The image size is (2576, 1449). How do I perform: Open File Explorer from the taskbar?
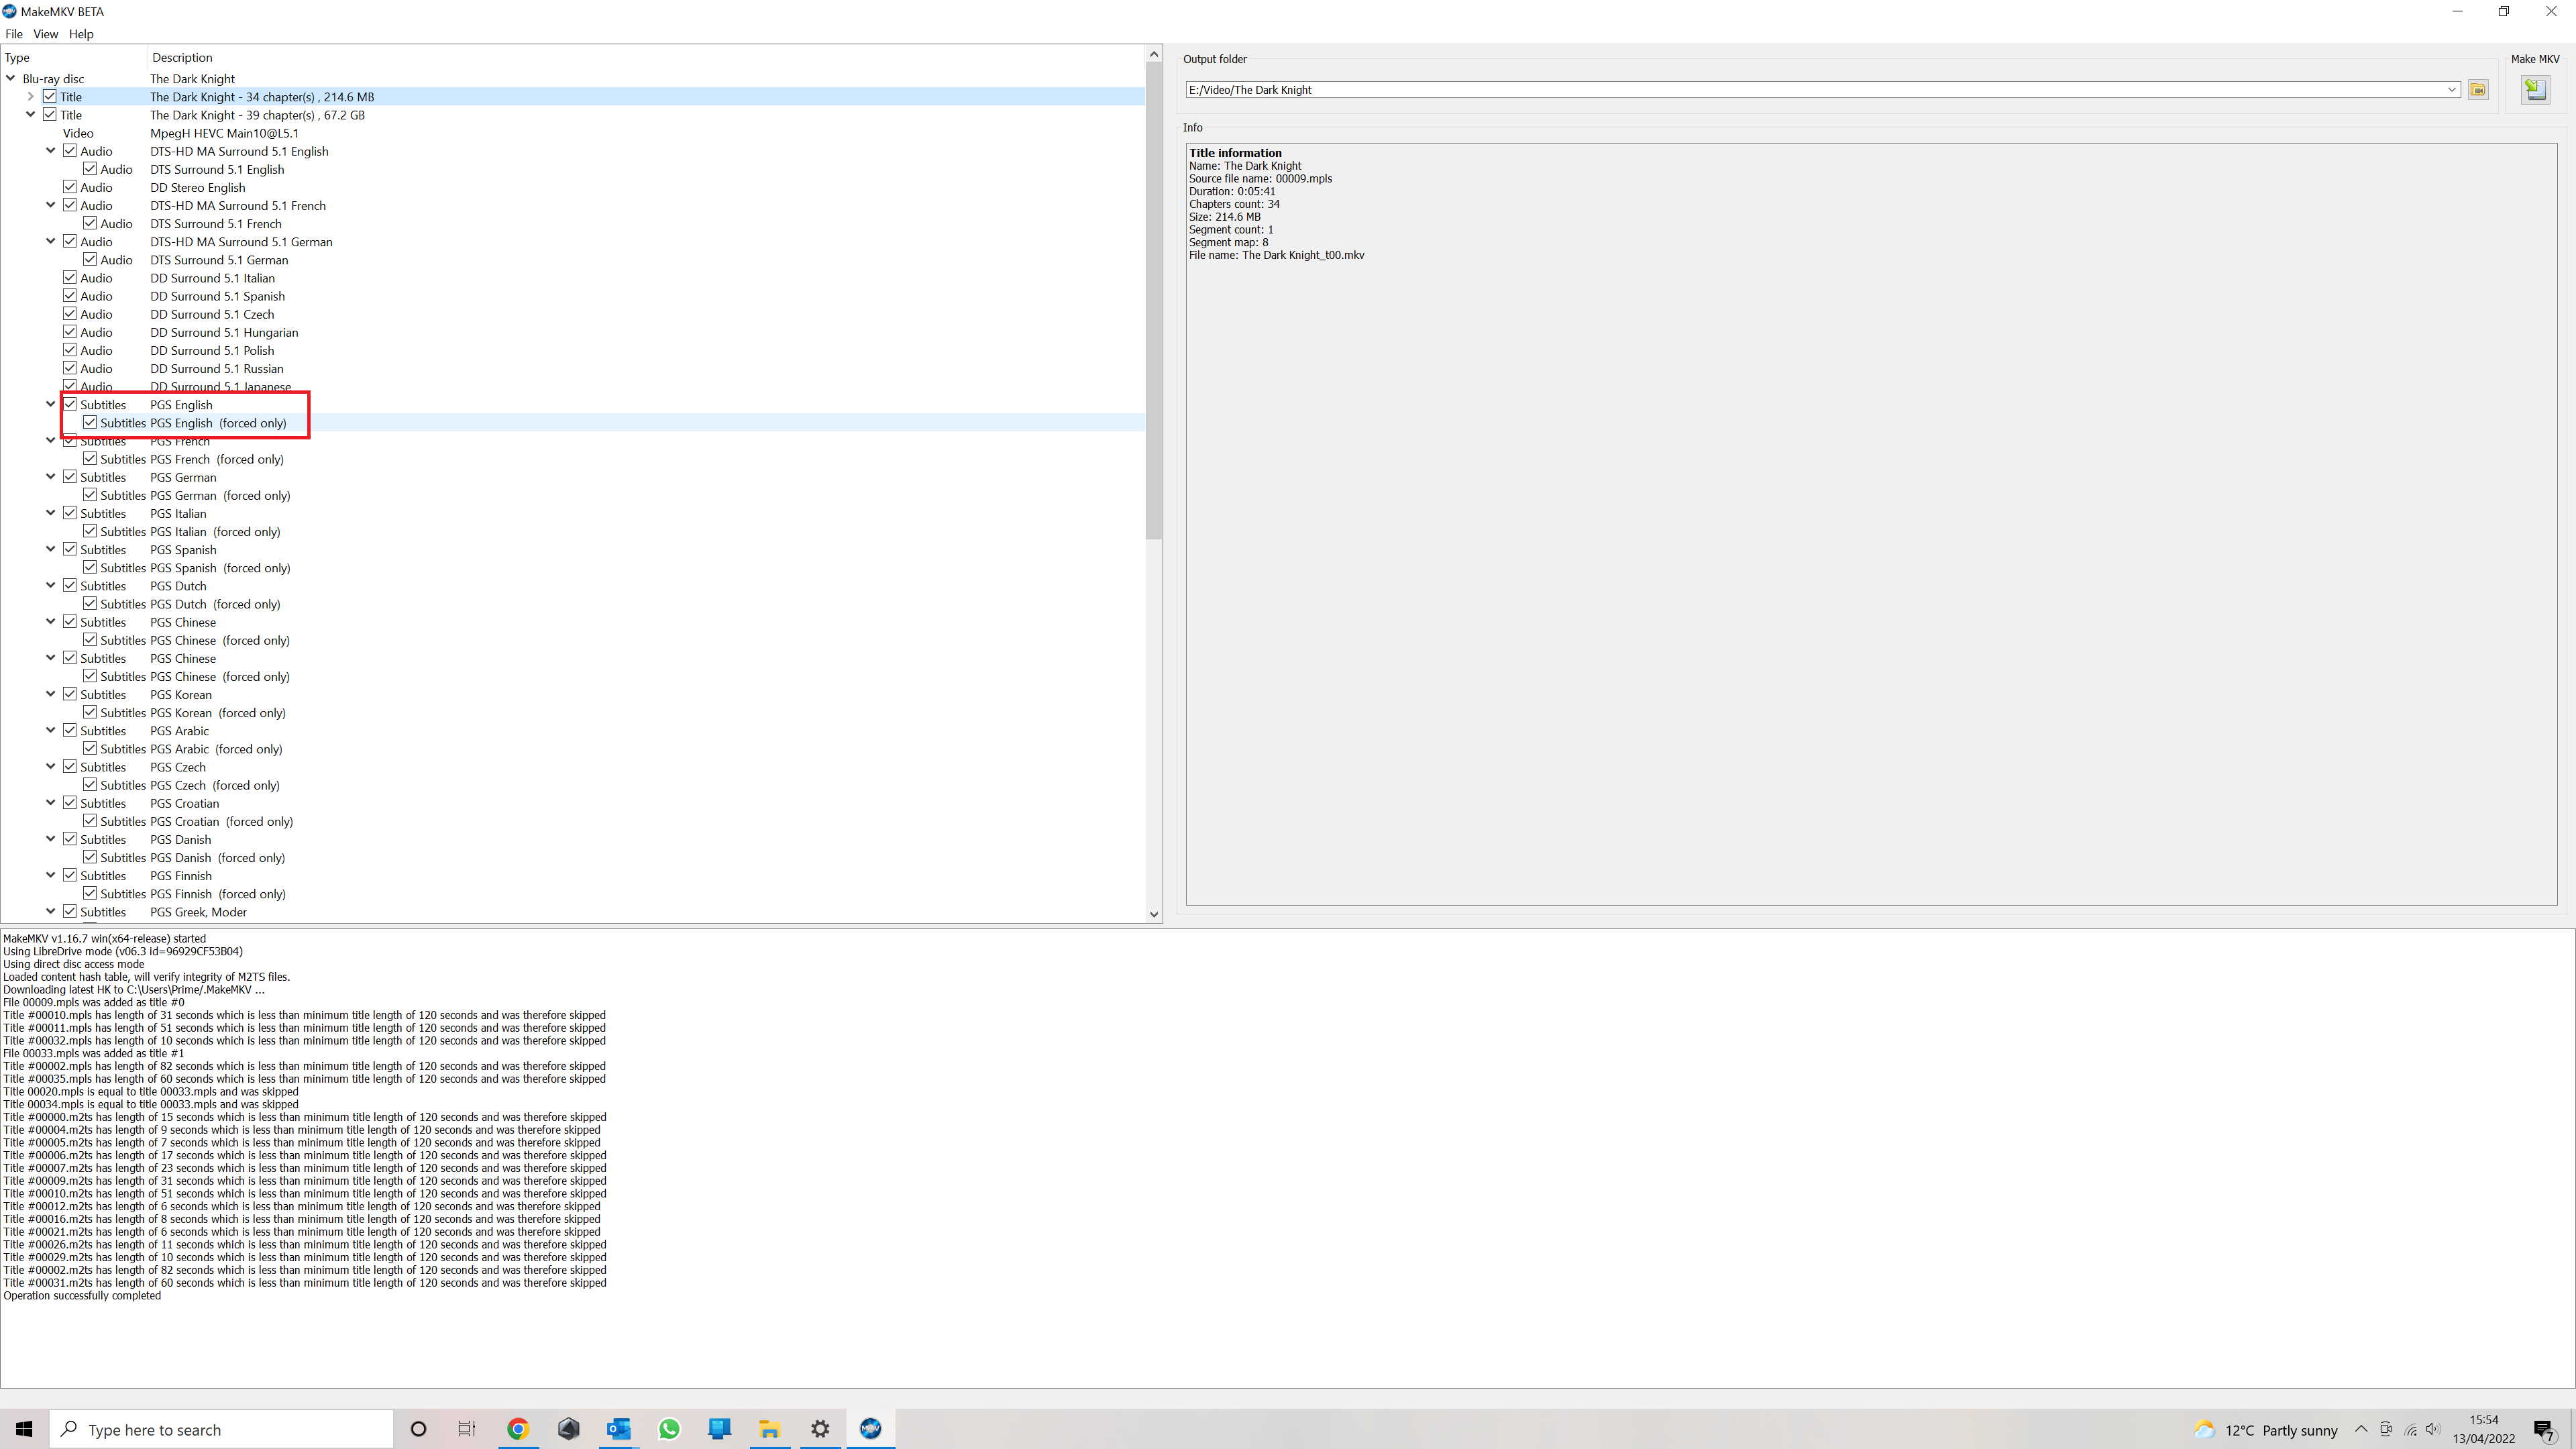point(769,1429)
